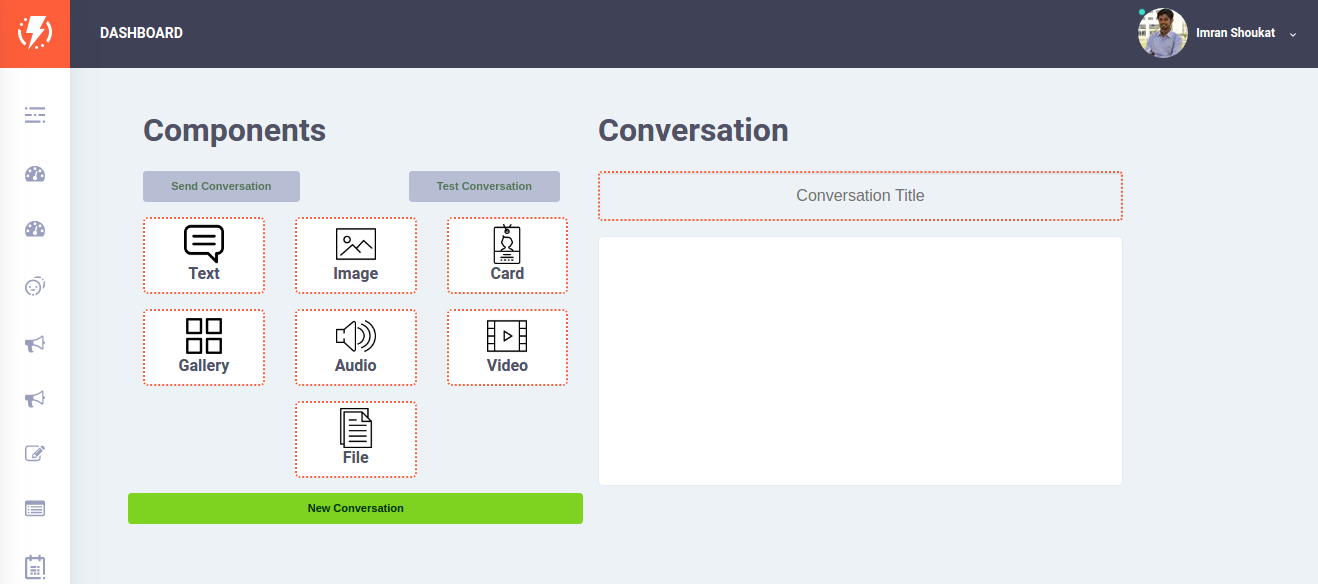Click the Conversation Title input field
This screenshot has height=584, width=1318.
tap(860, 195)
